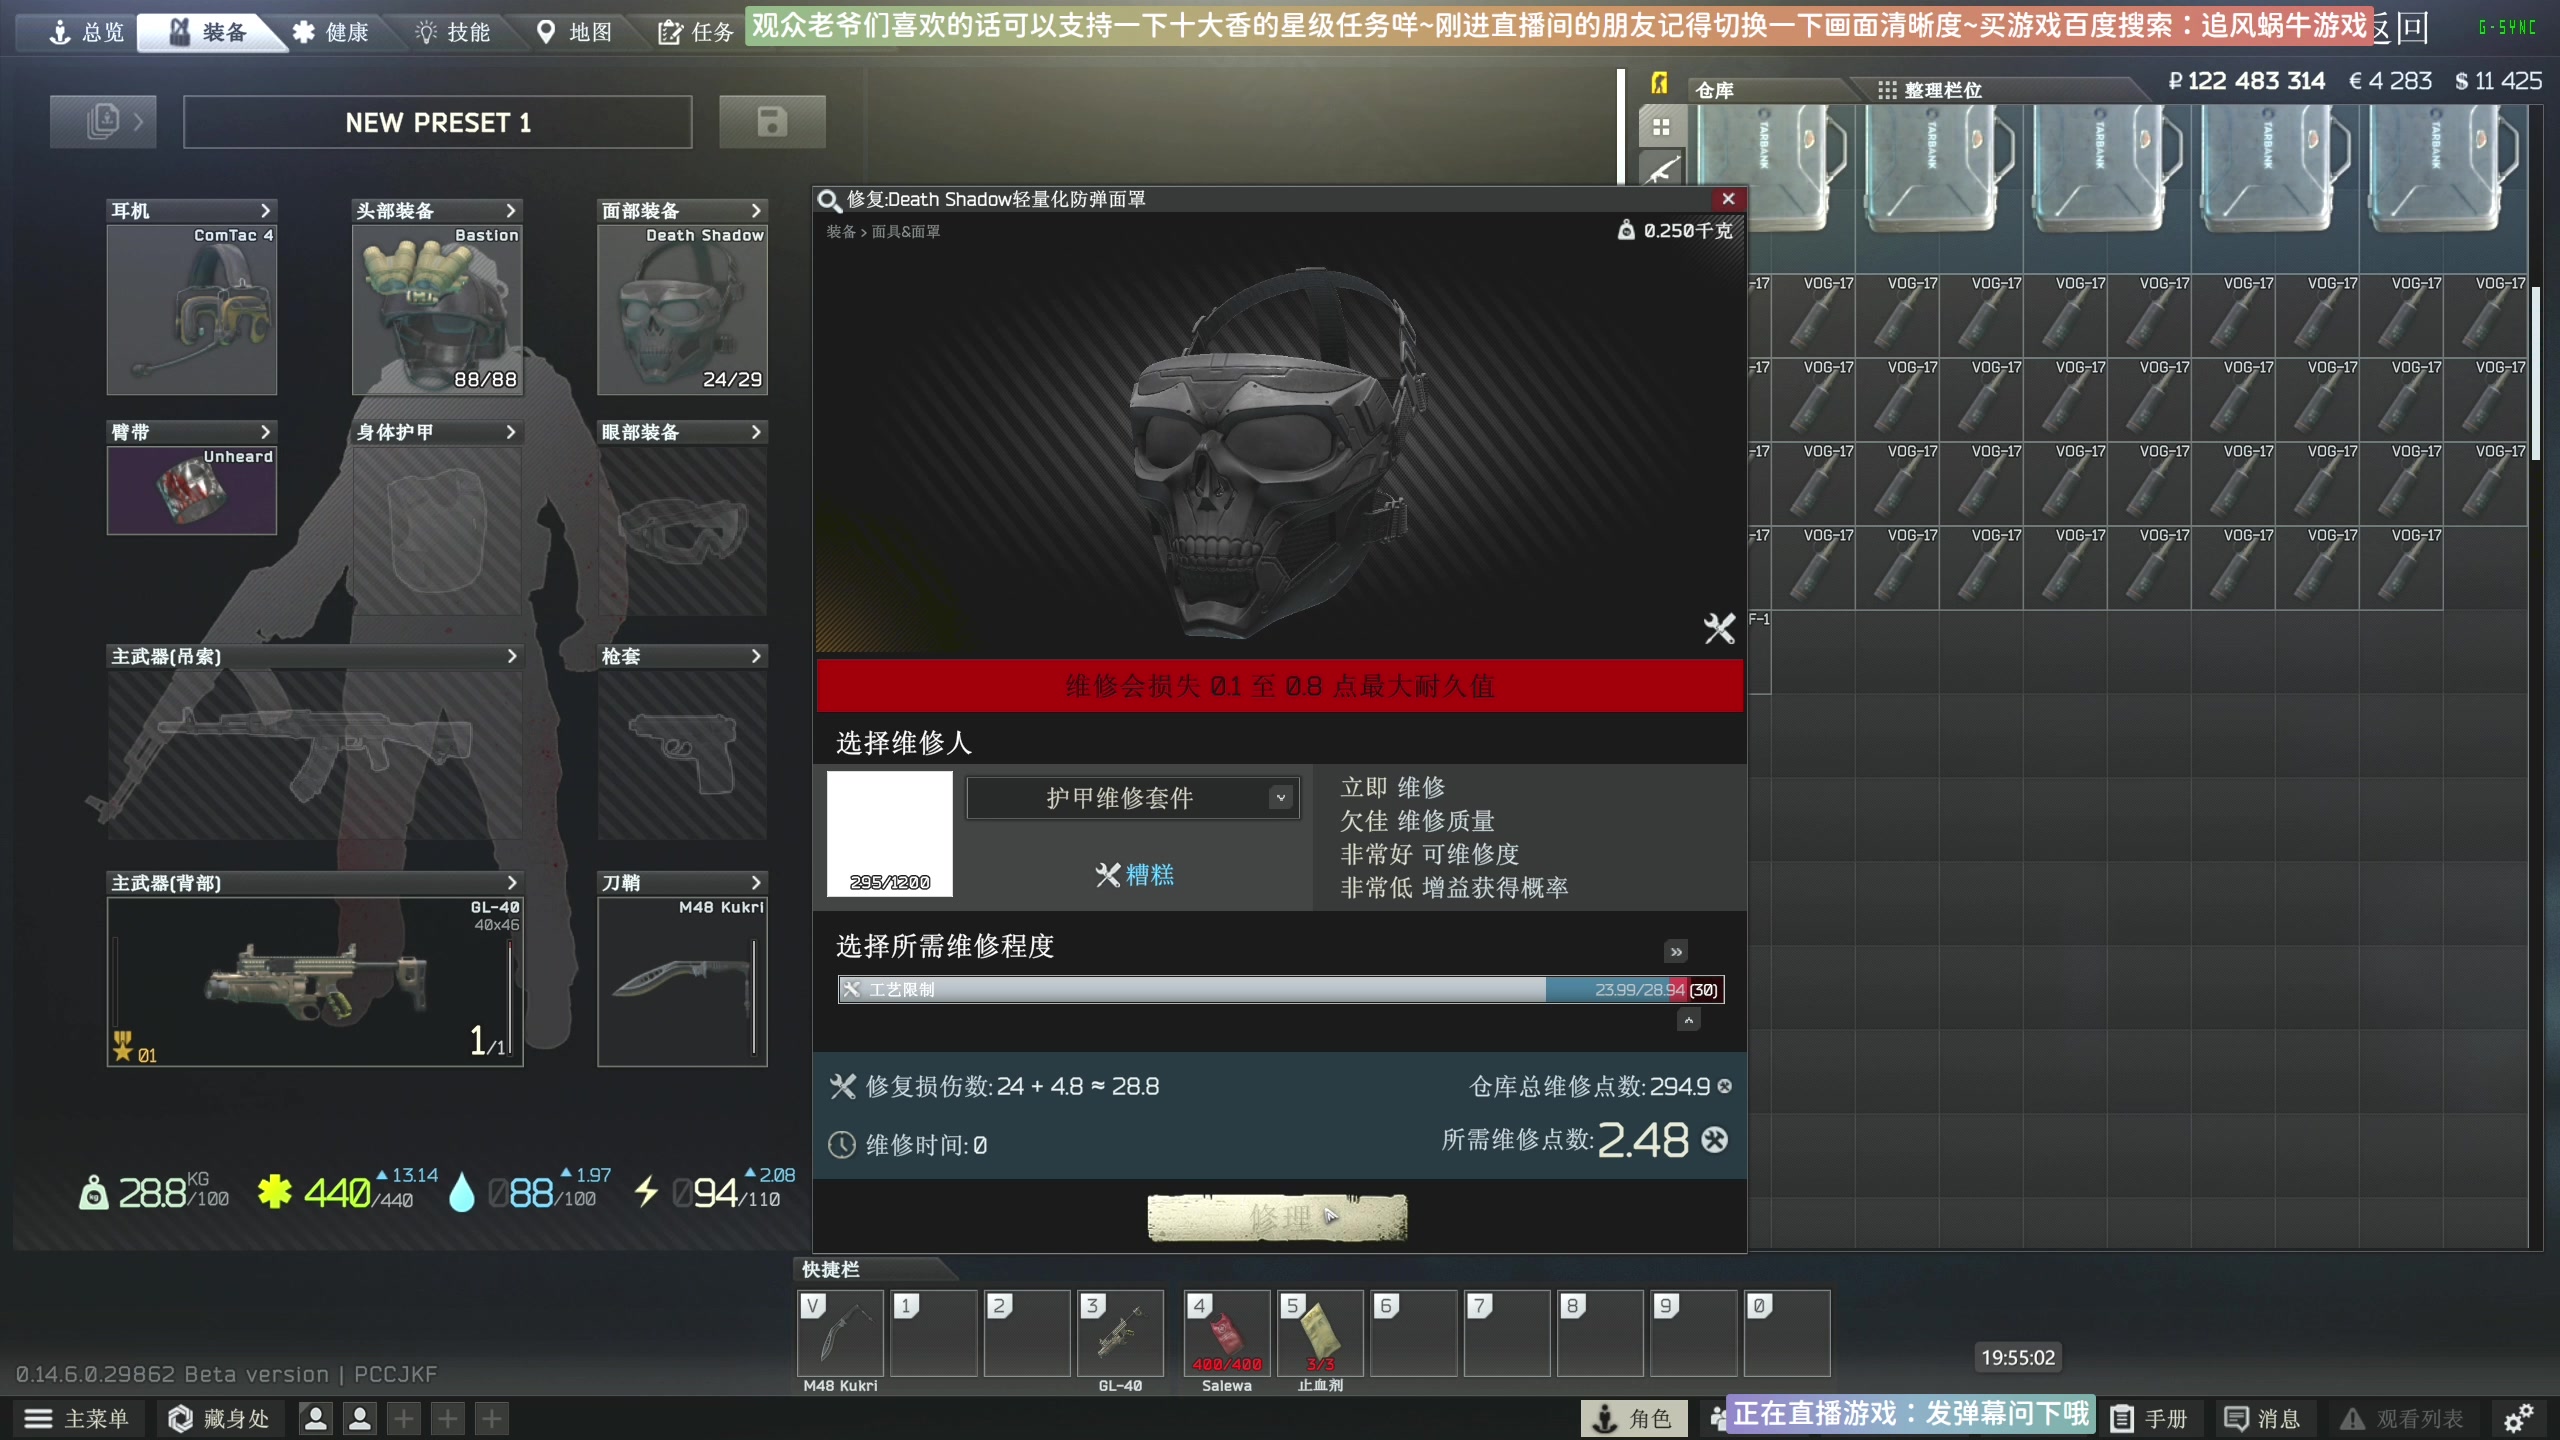Save preset with floppy disk icon
This screenshot has height=1440, width=2560.
(x=772, y=122)
